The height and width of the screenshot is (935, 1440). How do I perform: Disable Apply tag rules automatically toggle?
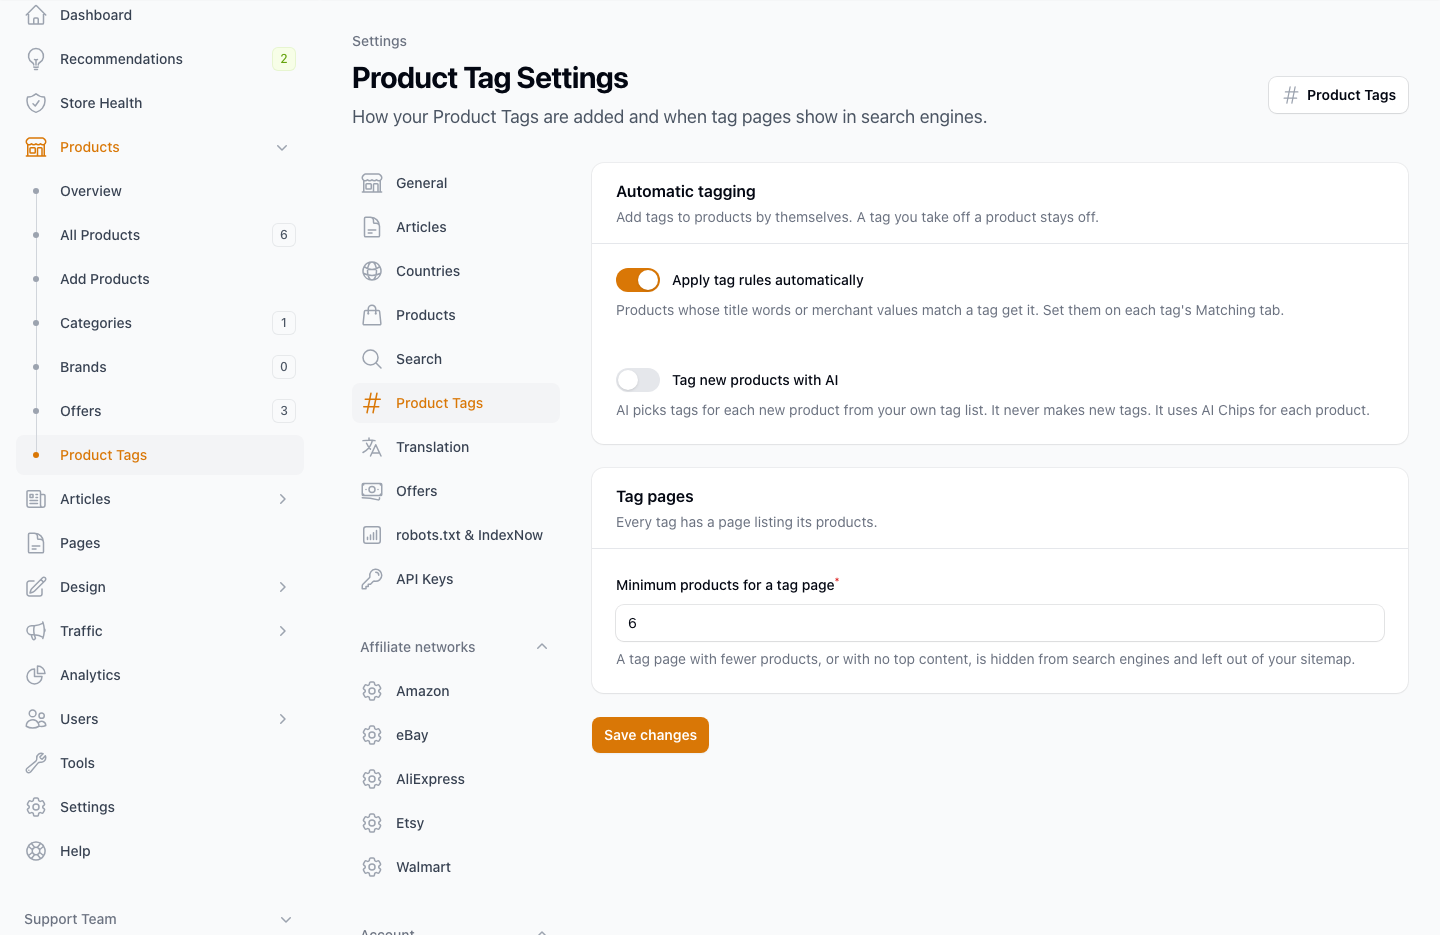pyautogui.click(x=638, y=280)
